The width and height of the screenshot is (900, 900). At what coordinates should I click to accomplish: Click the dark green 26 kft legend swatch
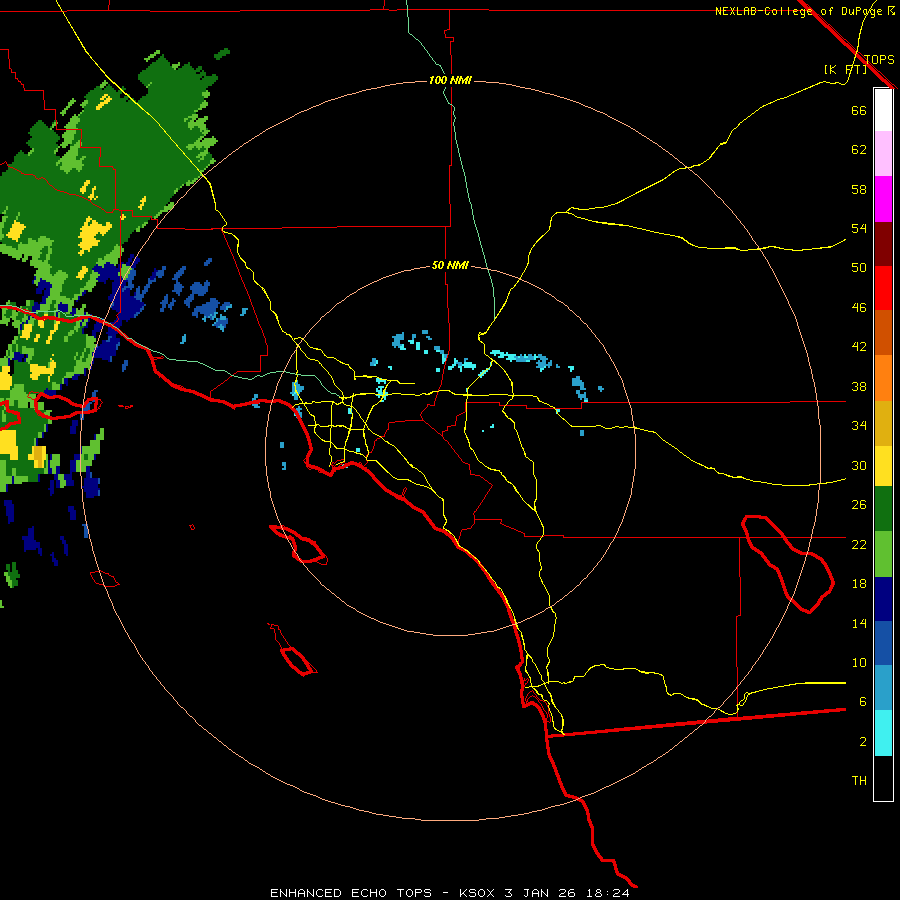tap(883, 509)
